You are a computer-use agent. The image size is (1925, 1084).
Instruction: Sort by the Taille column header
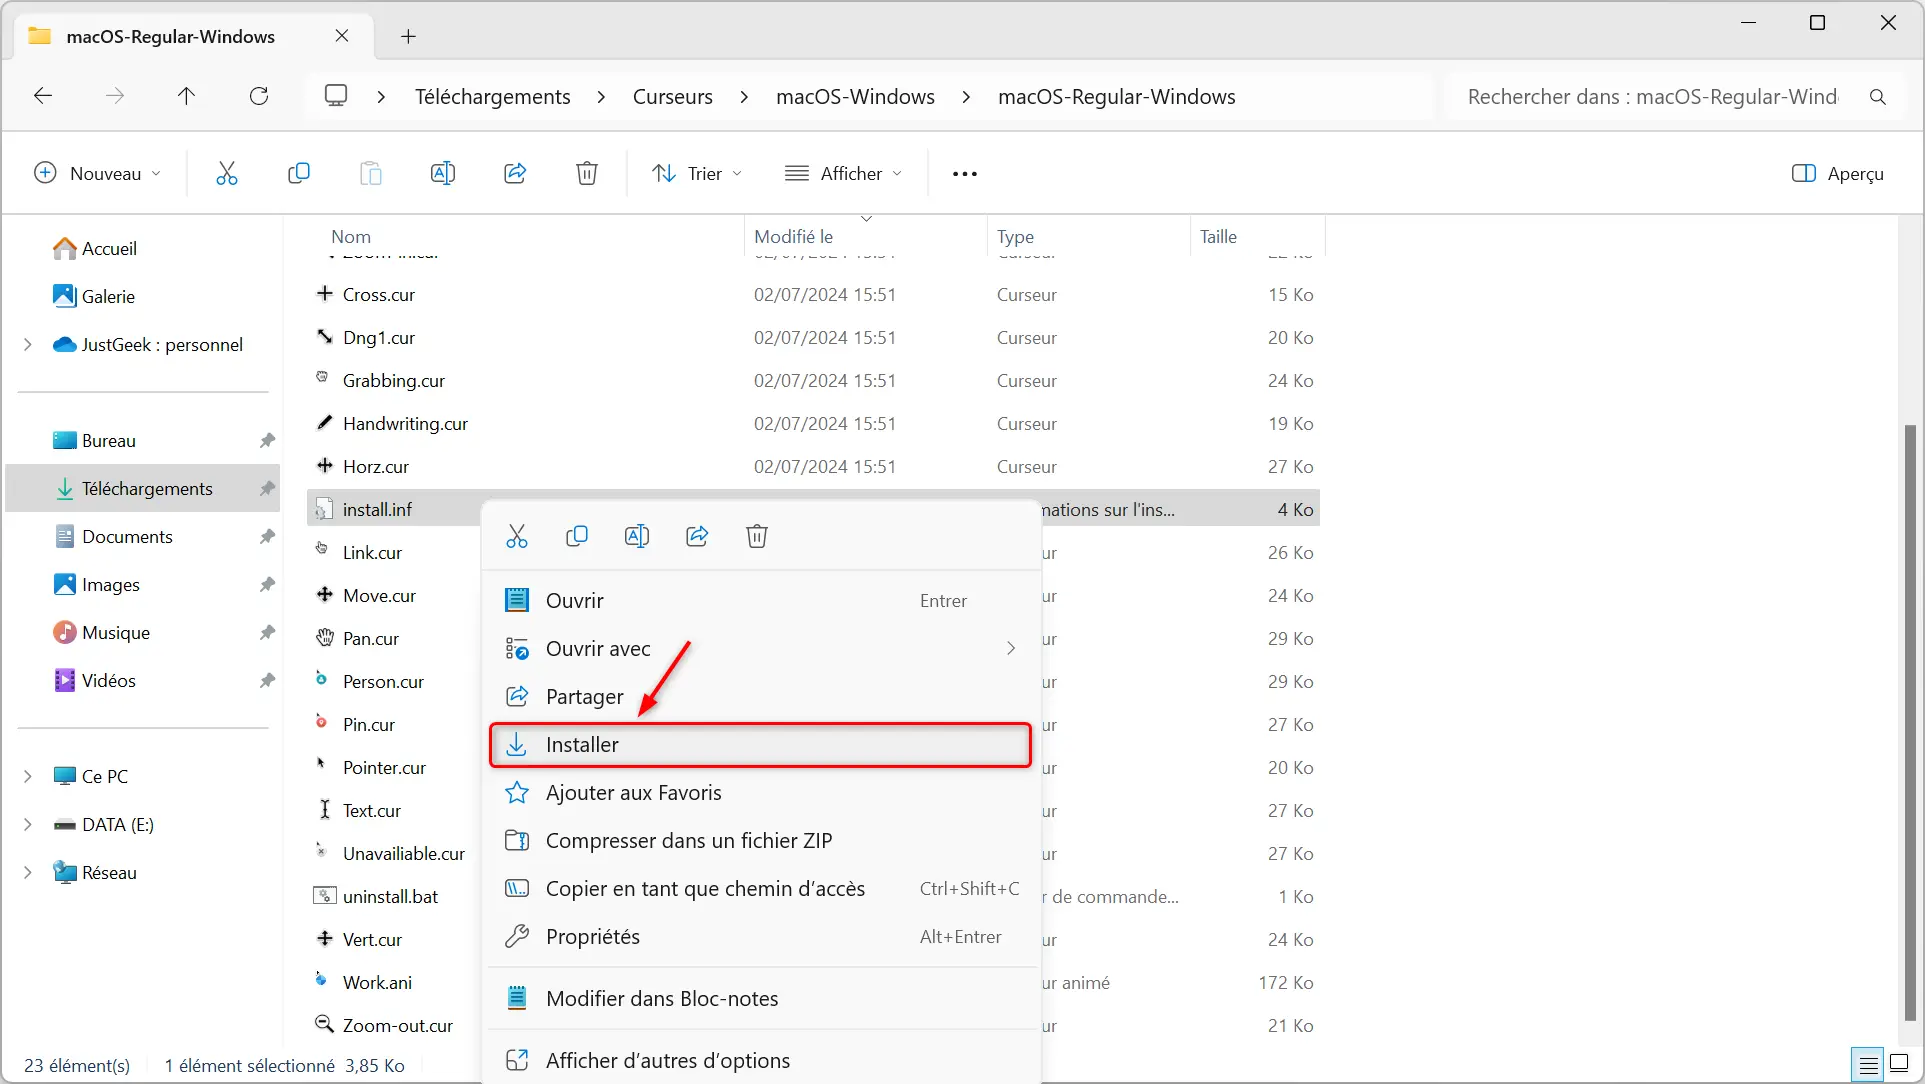coord(1218,237)
